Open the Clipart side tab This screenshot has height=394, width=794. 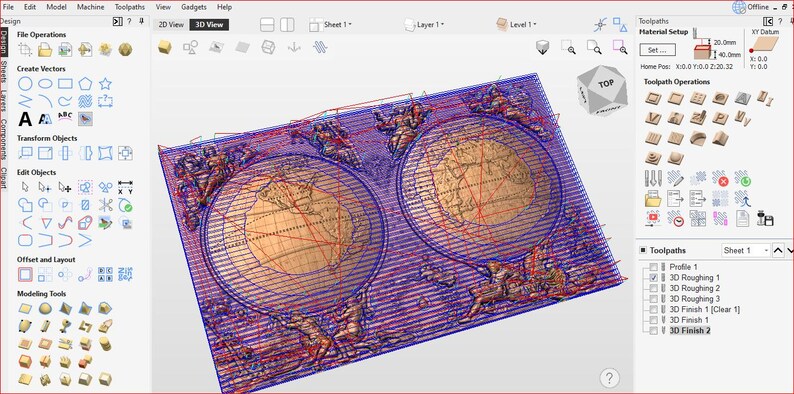[4, 177]
